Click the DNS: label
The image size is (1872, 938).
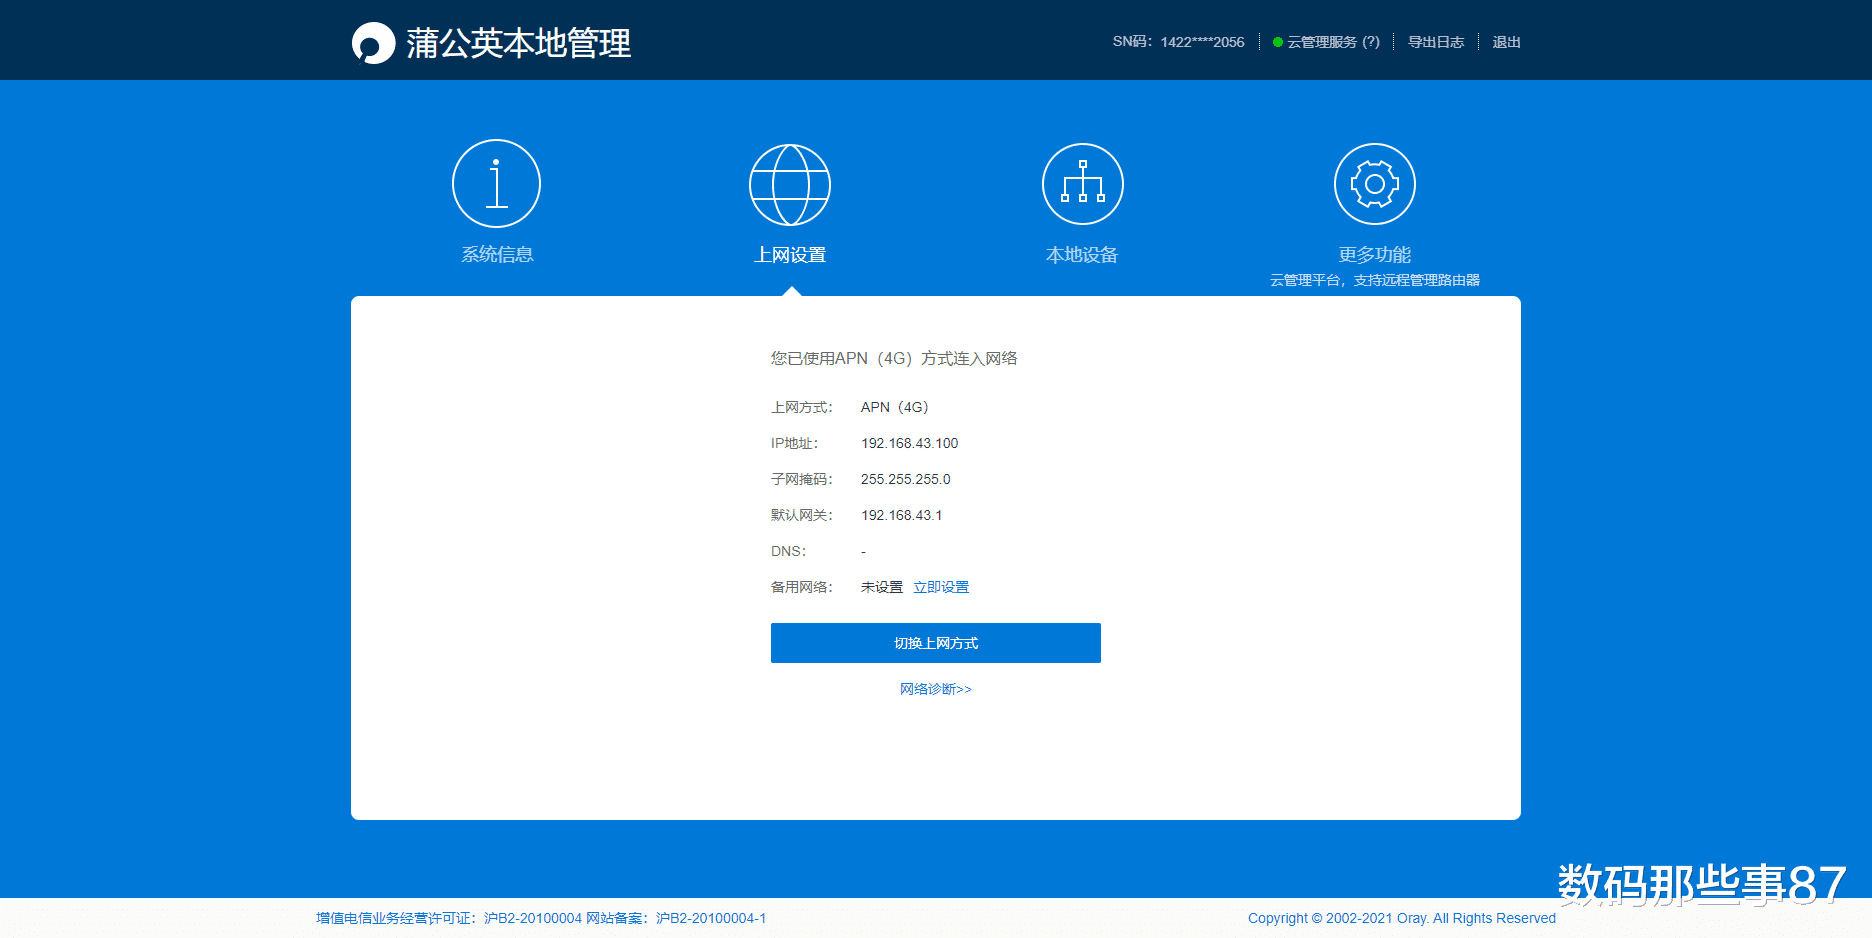(788, 551)
